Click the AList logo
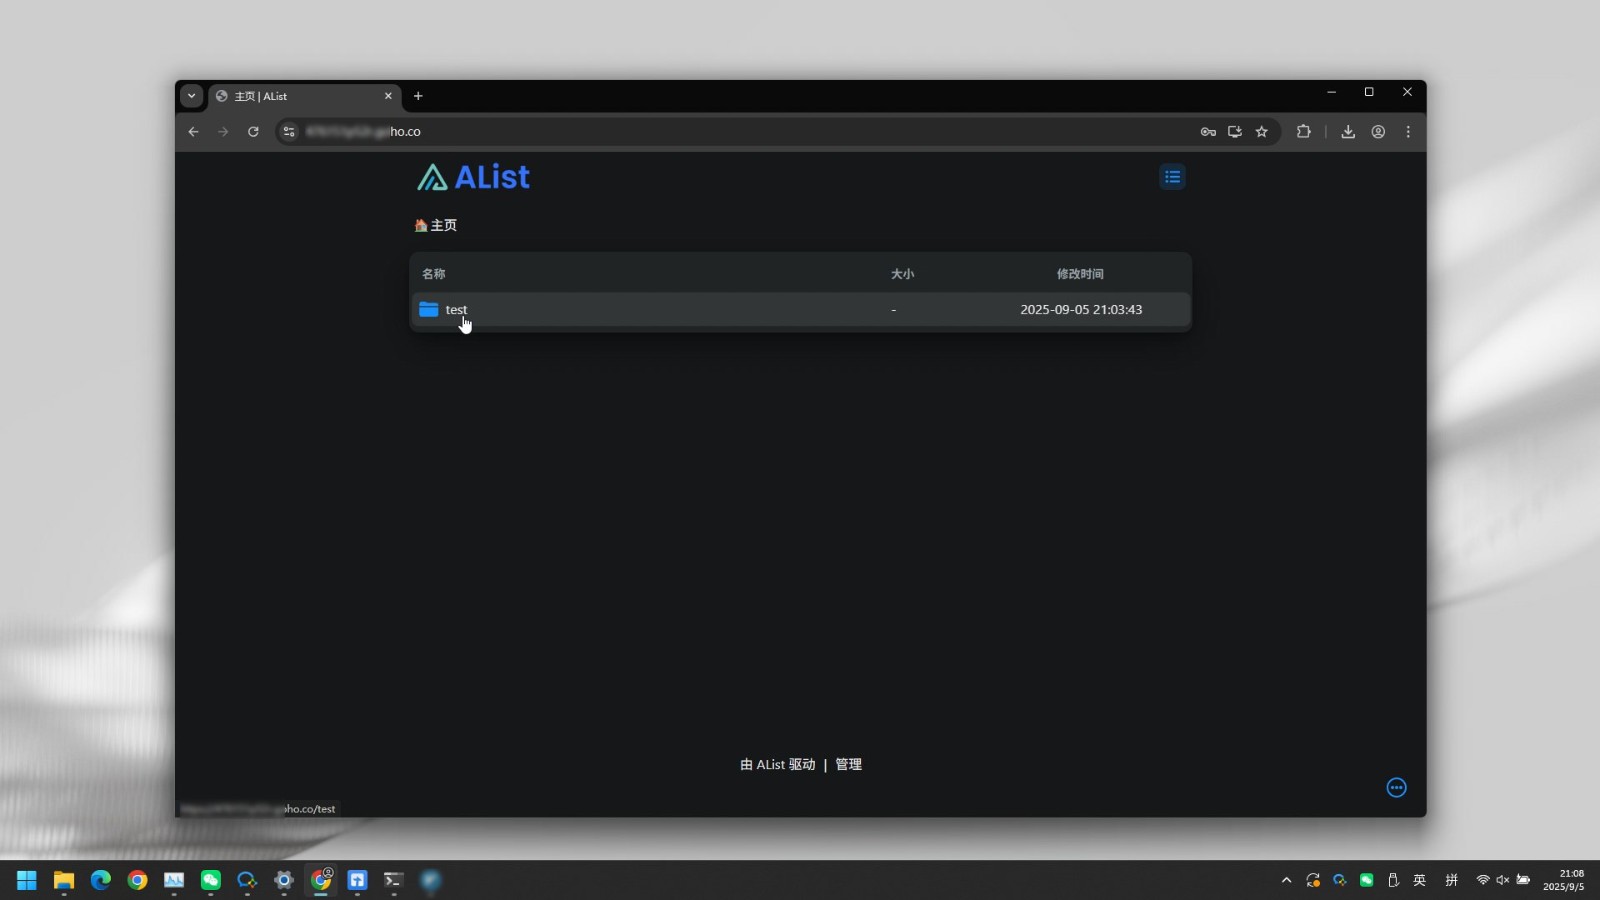The height and width of the screenshot is (900, 1600). click(x=474, y=177)
